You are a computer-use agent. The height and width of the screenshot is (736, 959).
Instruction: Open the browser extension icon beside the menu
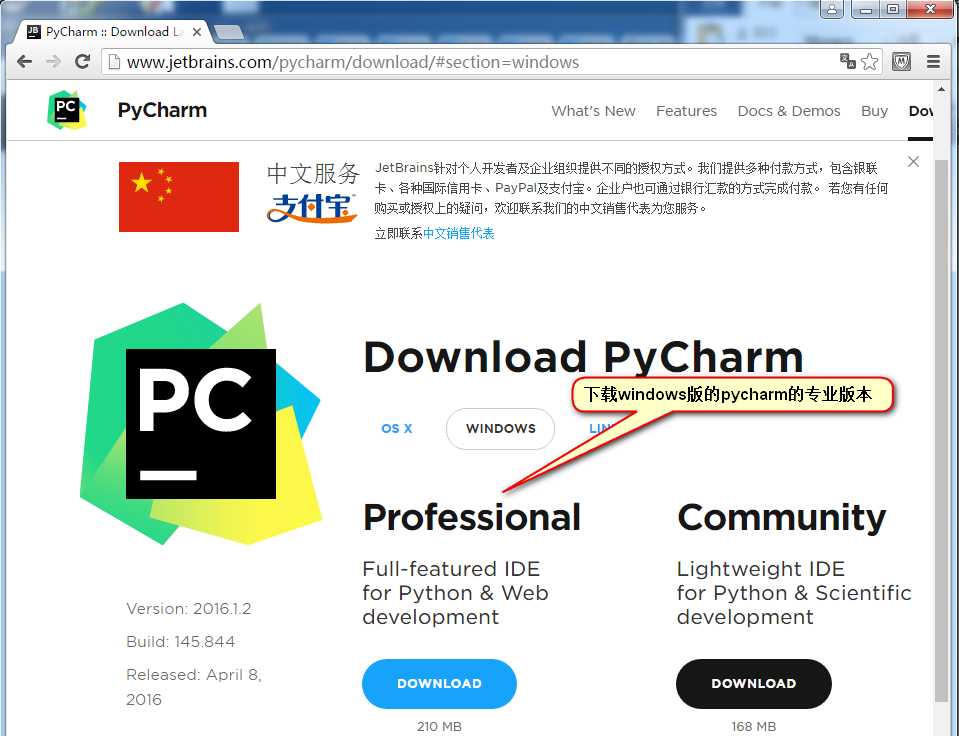click(902, 62)
